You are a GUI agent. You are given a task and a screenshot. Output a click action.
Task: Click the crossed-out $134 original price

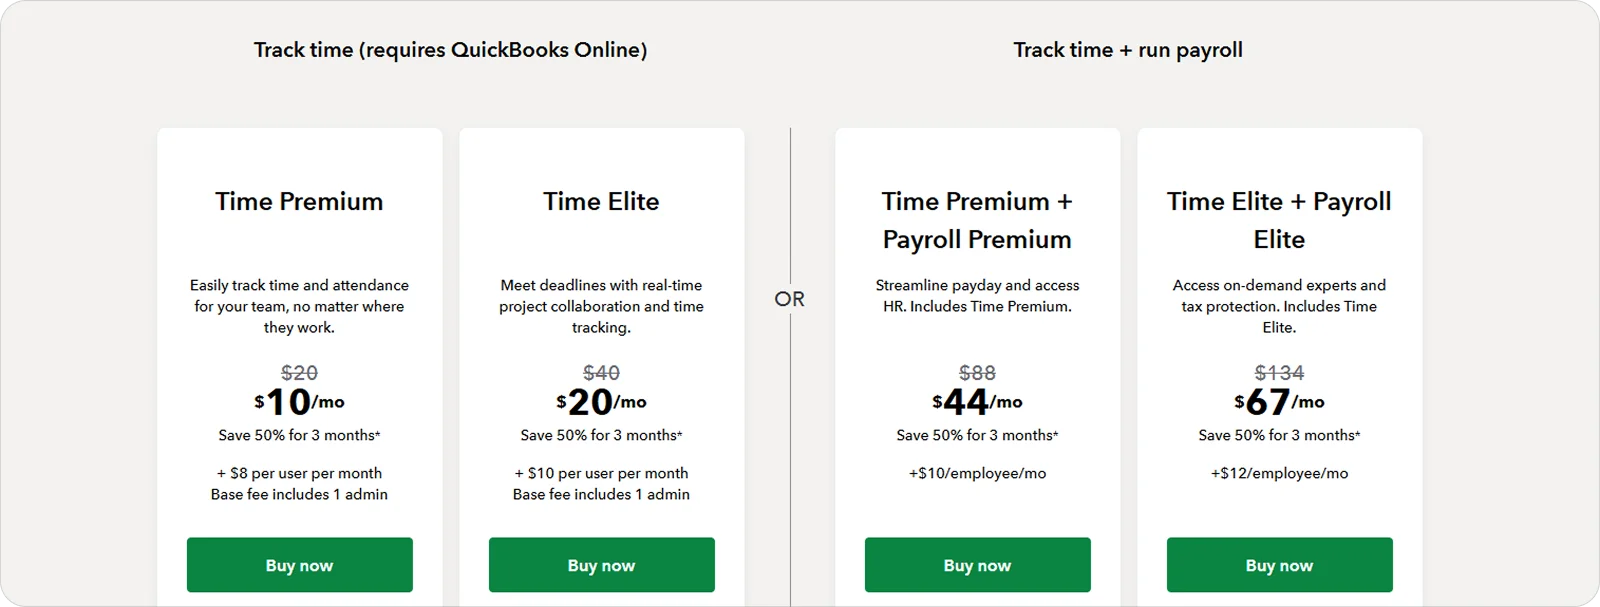1278,372
